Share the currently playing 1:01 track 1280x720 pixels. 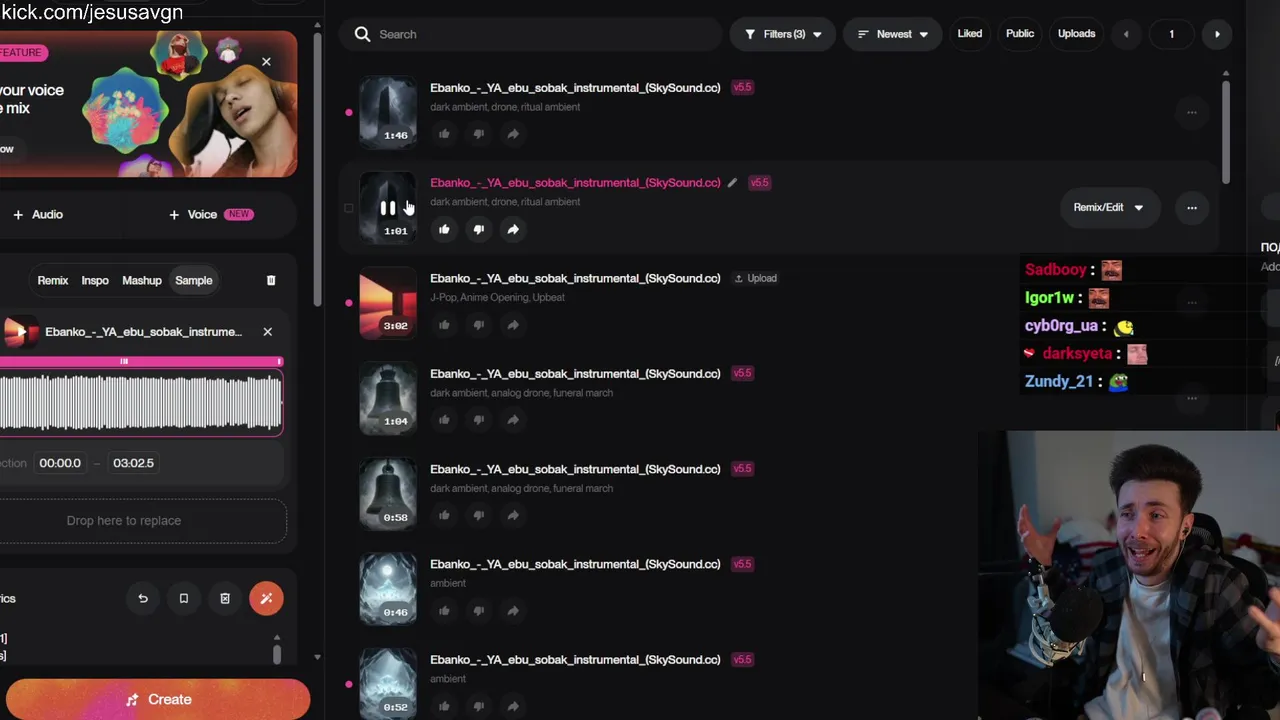tap(512, 229)
